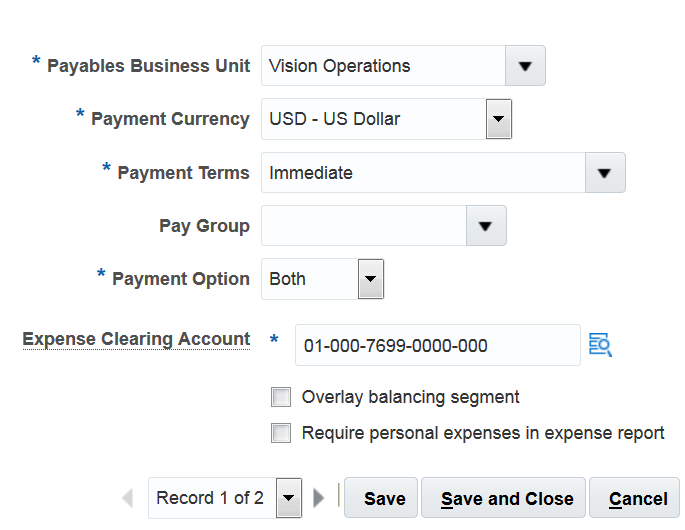Viewport: 685px width, 530px height.
Task: Open the Payables Business Unit dropdown arrow
Action: coord(525,66)
